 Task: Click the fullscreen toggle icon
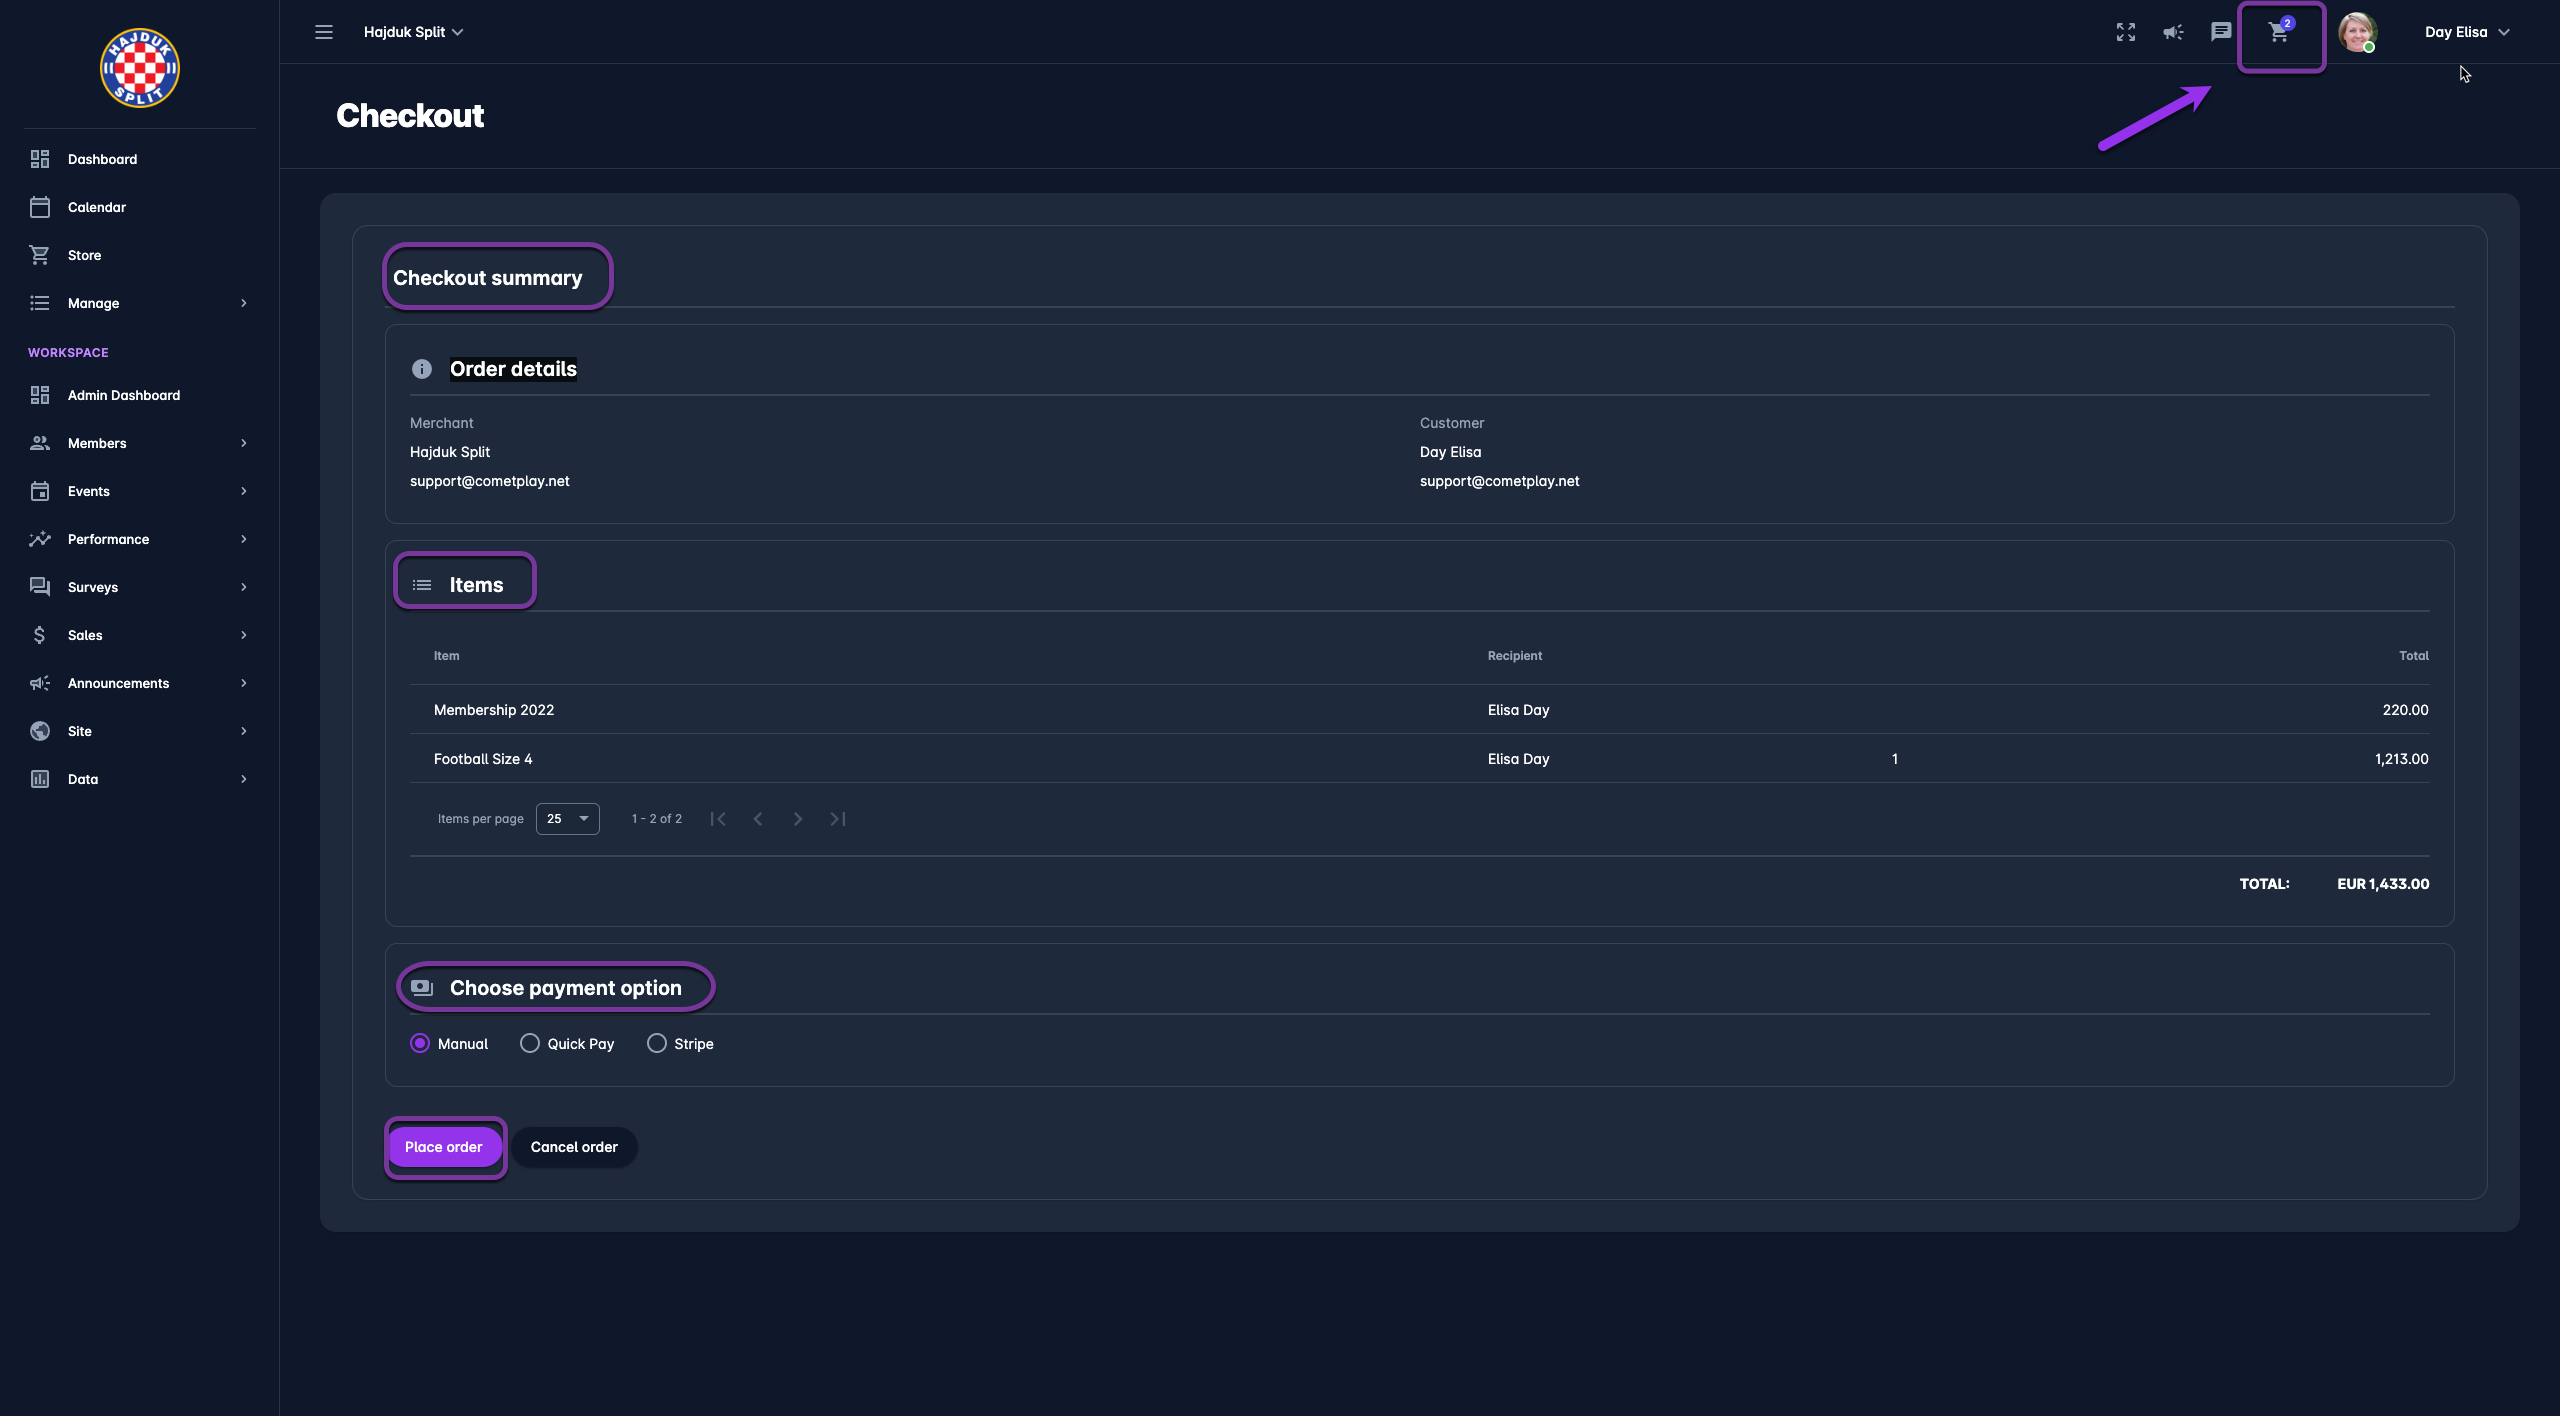point(2126,32)
